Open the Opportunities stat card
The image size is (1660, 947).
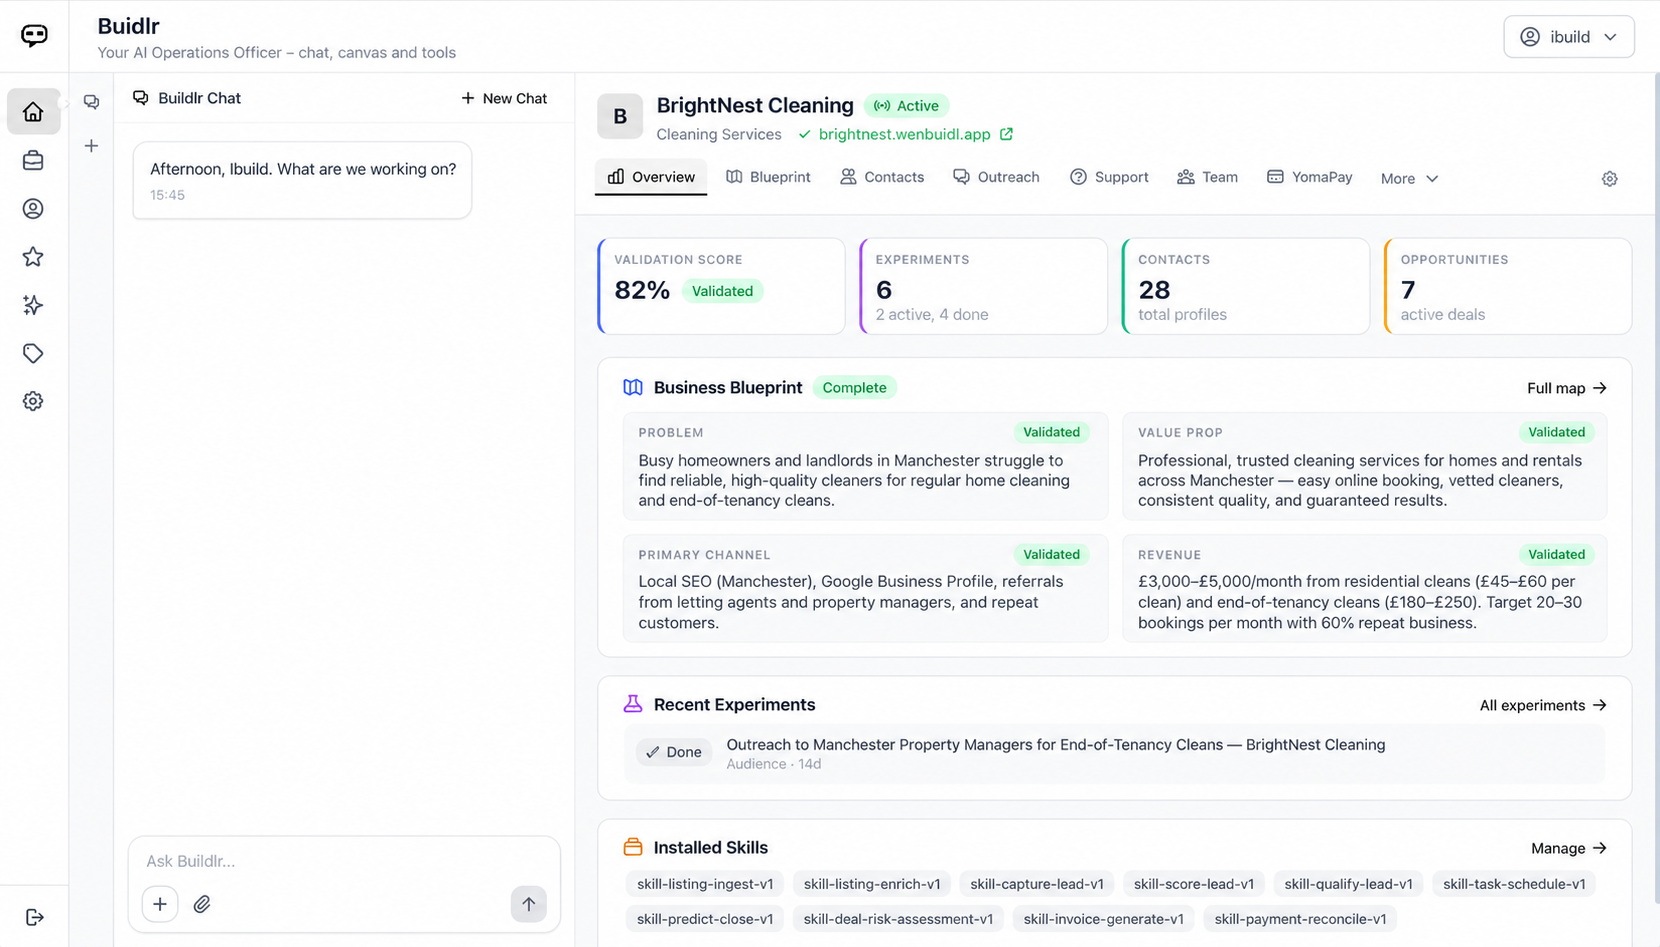[x=1508, y=286]
